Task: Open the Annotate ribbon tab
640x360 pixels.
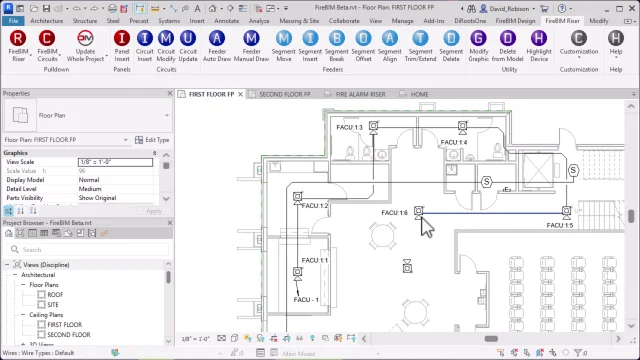Action: click(227, 21)
